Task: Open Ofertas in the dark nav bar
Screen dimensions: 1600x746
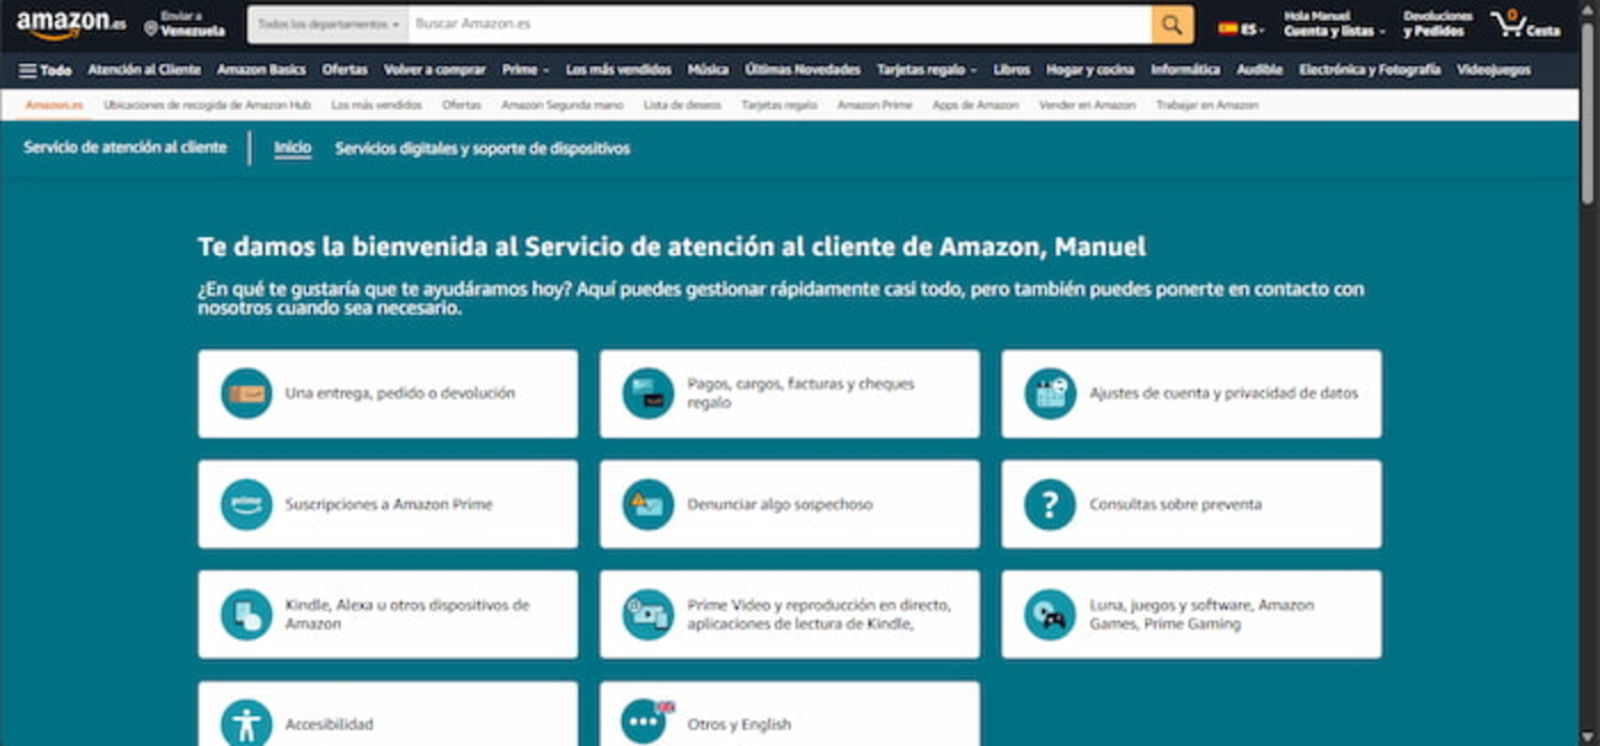Action: click(344, 70)
